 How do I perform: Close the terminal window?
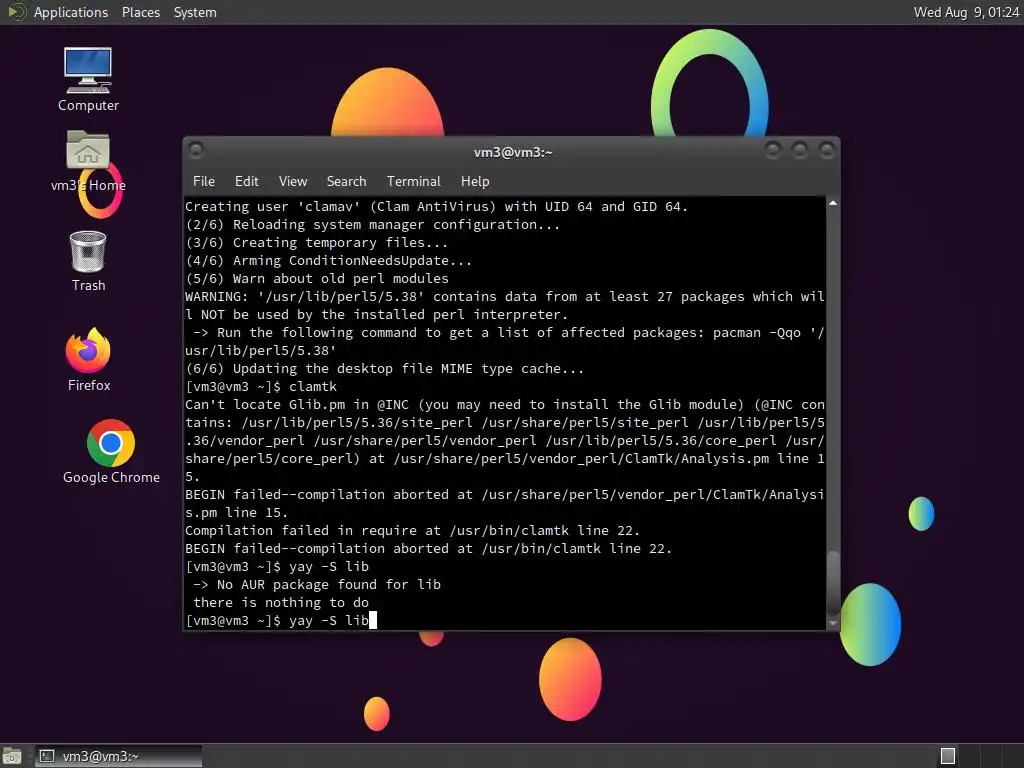826,151
